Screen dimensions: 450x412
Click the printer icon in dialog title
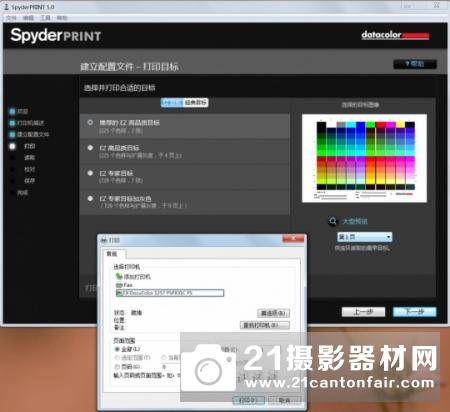click(x=104, y=240)
